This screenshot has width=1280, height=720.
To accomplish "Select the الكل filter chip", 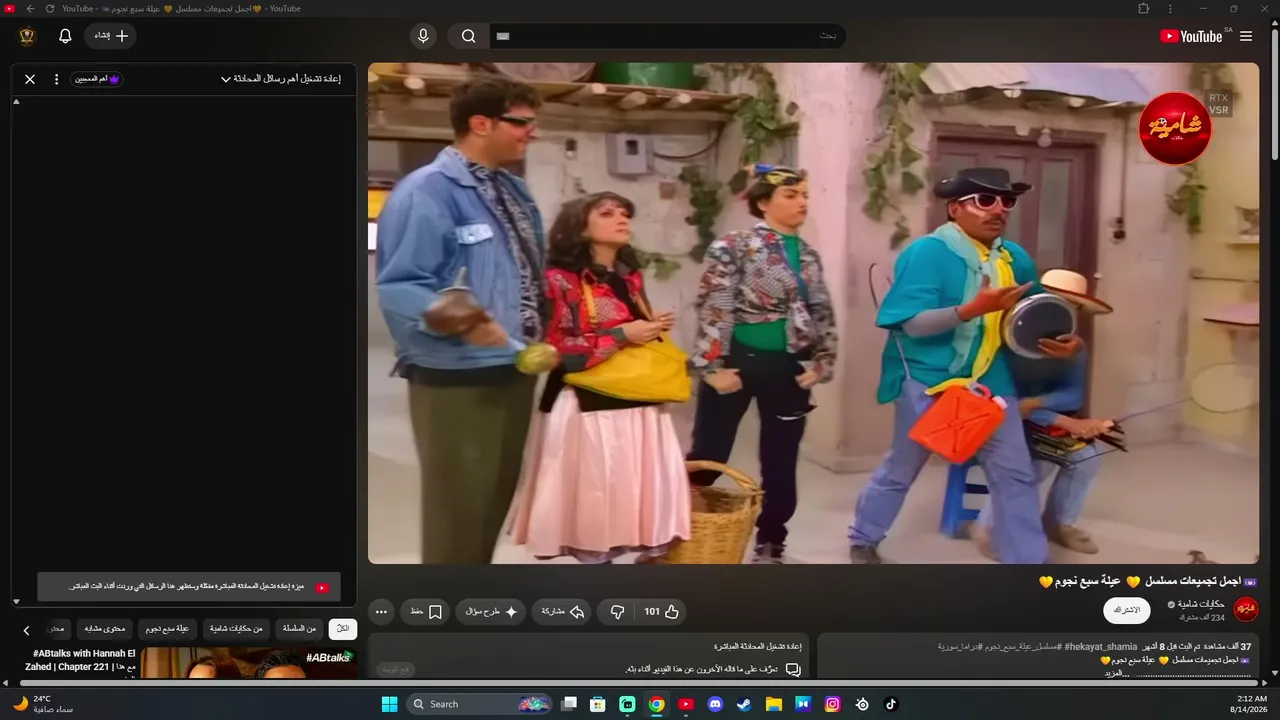I will click(343, 629).
